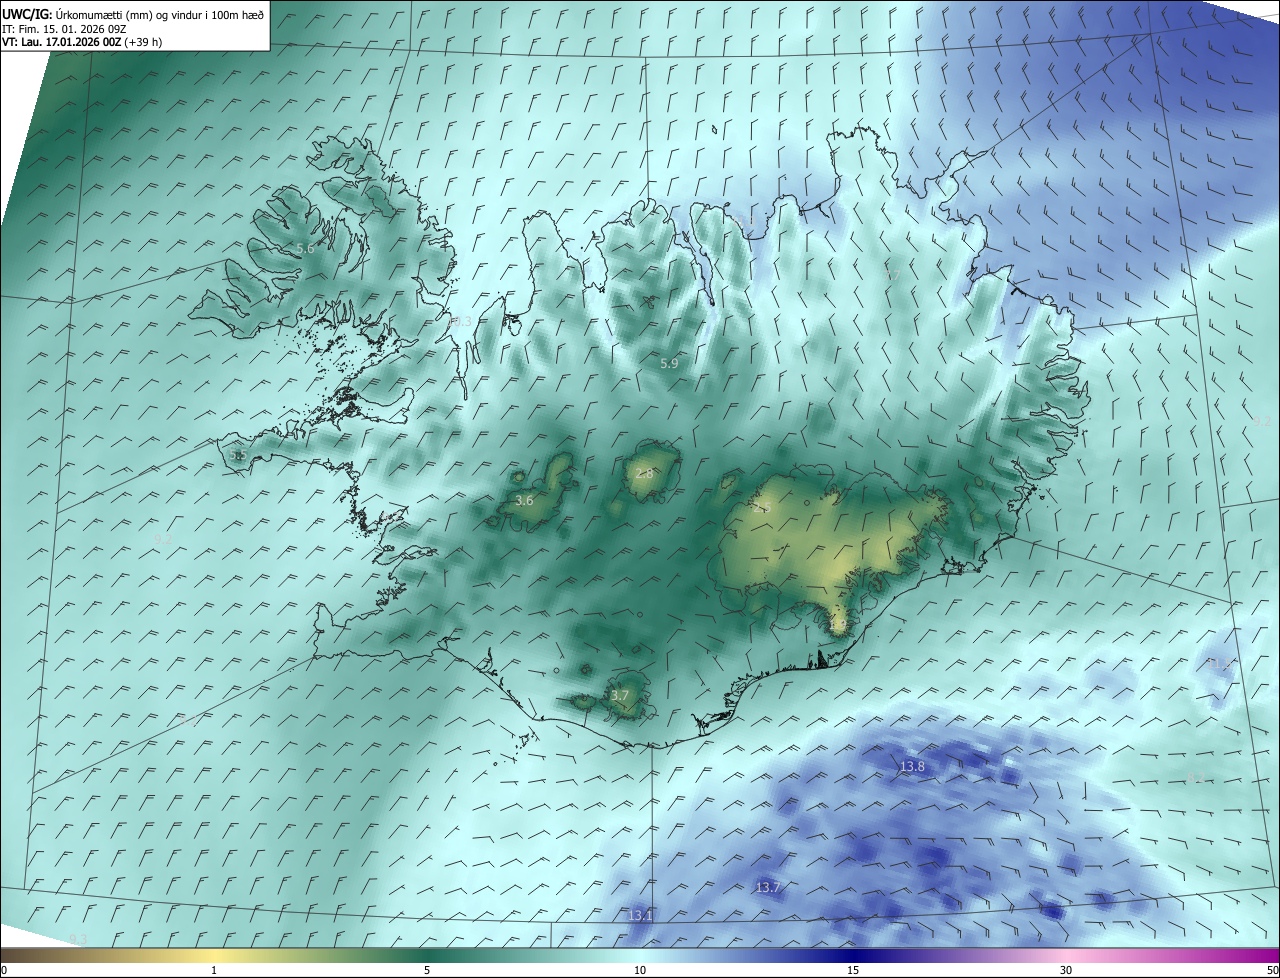Image resolution: width=1280 pixels, height=978 pixels.
Task: Click the 13.7 value in the blue area
Action: (x=767, y=887)
